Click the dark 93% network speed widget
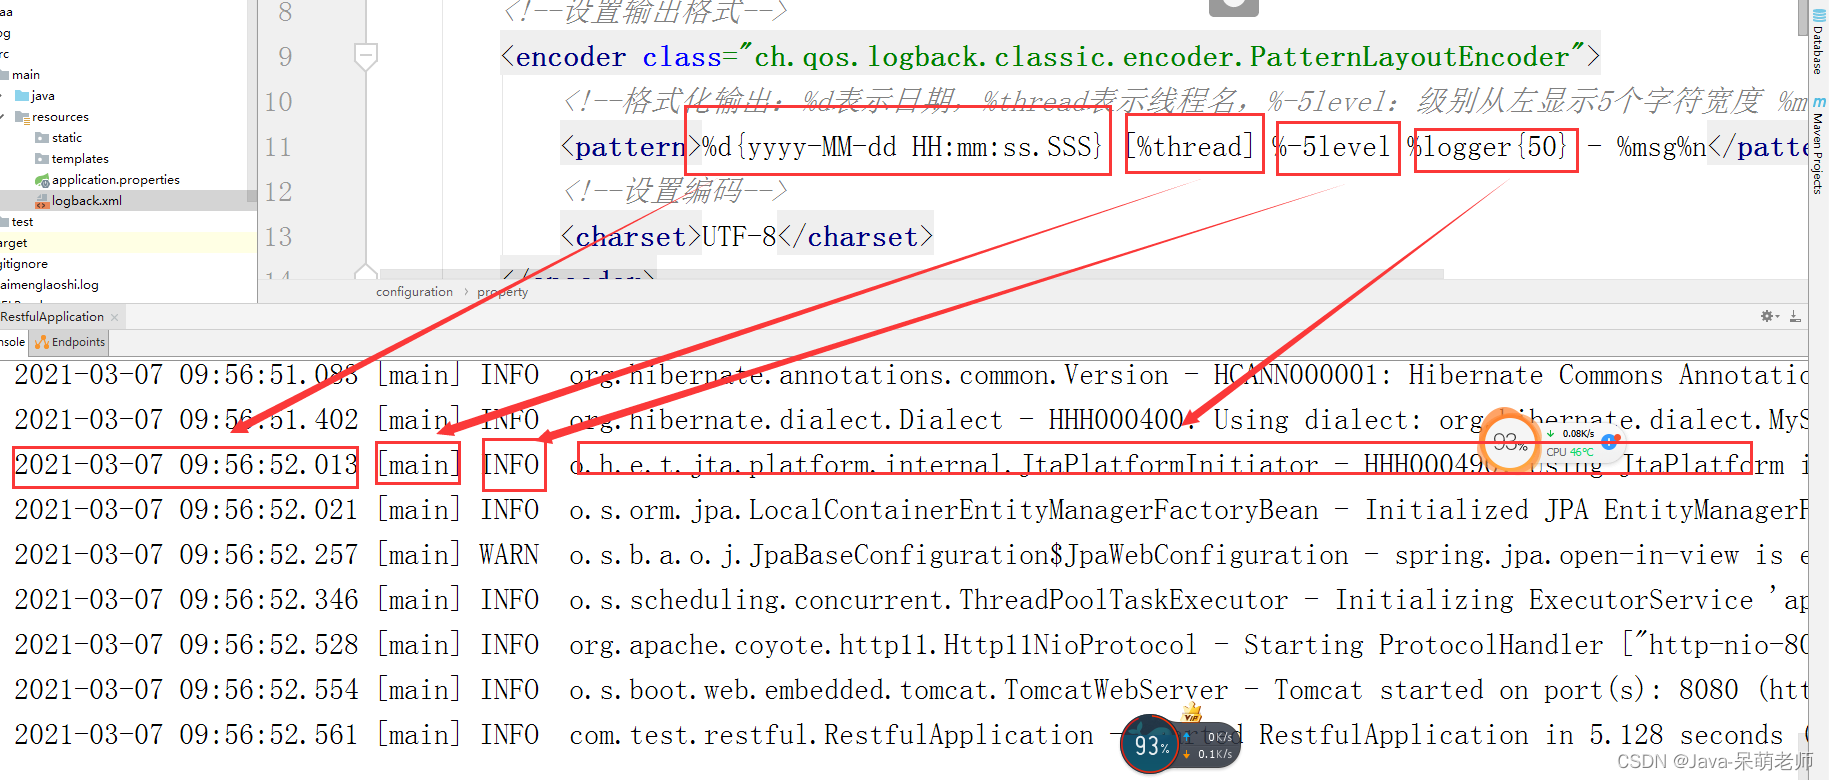This screenshot has width=1829, height=780. (x=1180, y=744)
